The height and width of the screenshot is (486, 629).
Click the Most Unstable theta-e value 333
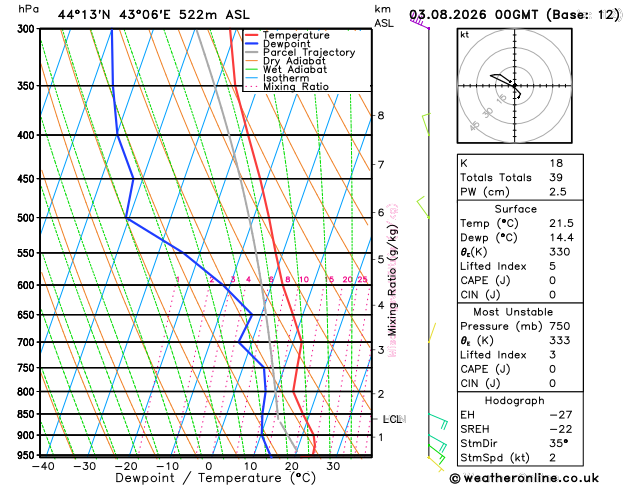(560, 340)
